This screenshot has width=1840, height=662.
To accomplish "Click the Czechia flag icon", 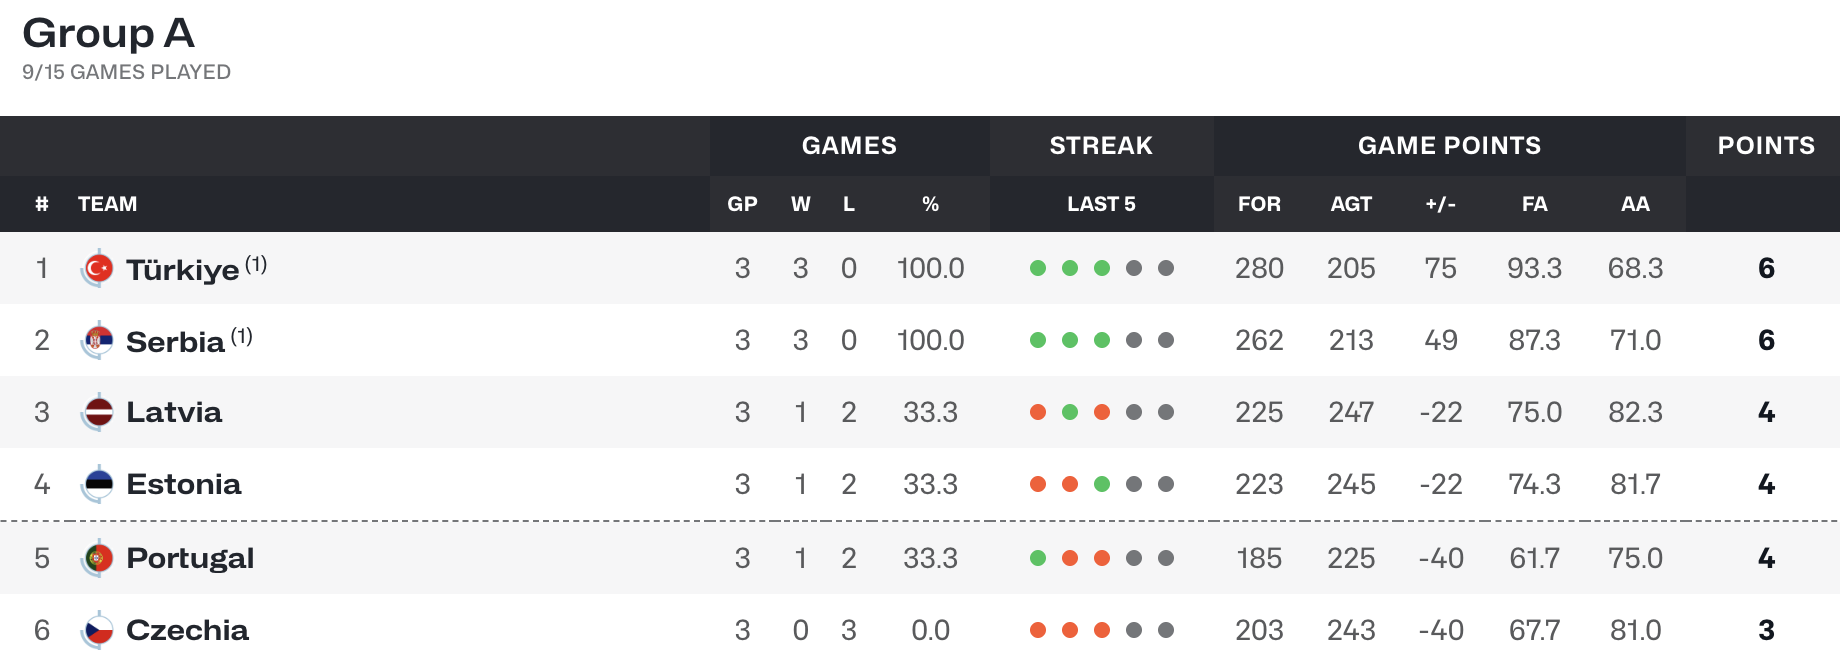I will click(97, 630).
